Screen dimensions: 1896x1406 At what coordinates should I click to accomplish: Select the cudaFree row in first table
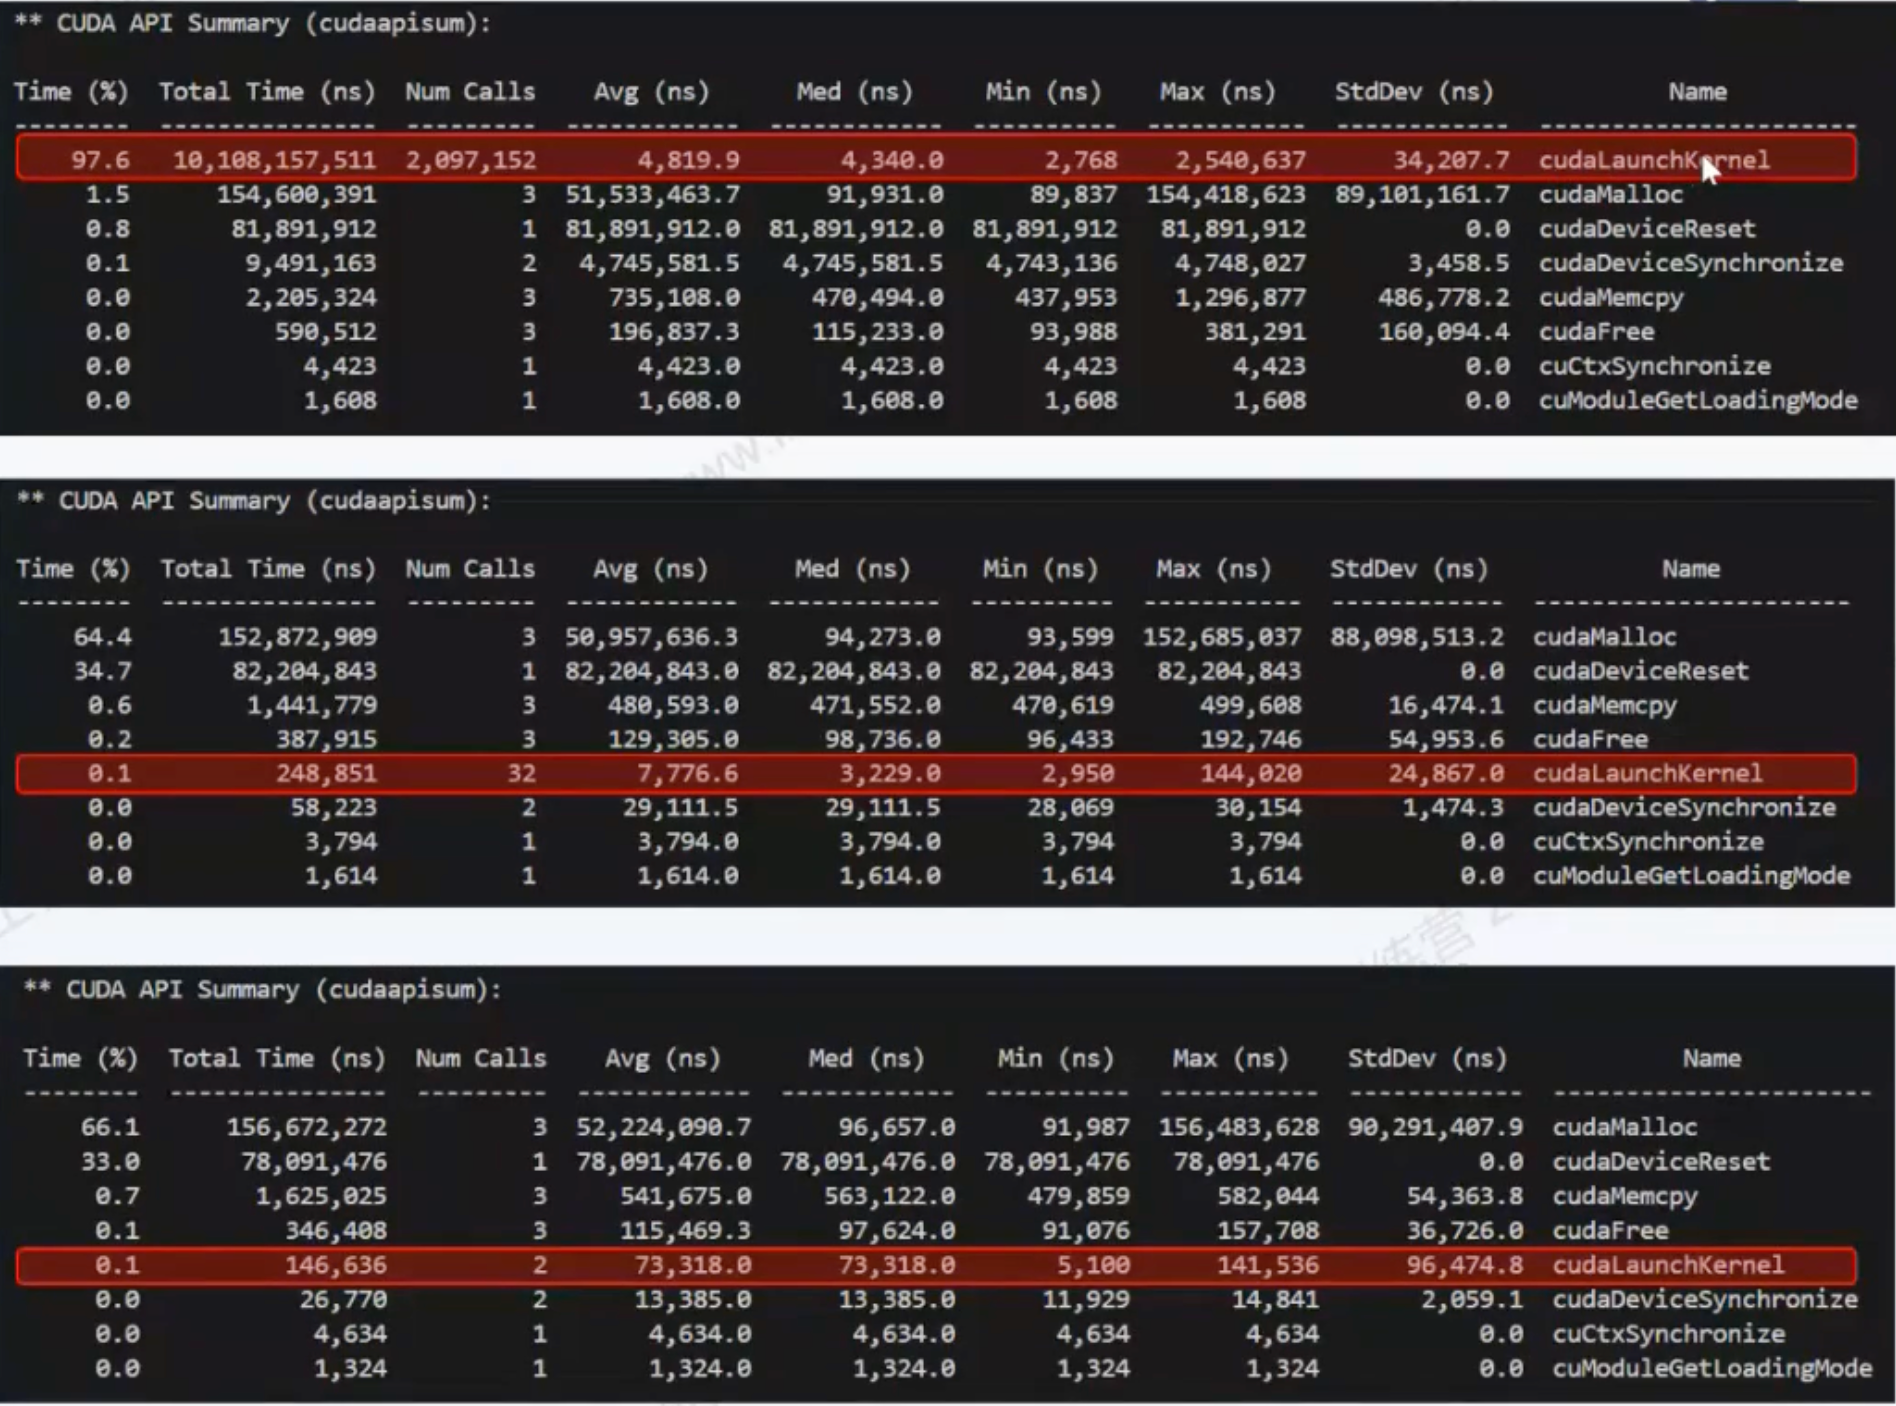pyautogui.click(x=936, y=331)
